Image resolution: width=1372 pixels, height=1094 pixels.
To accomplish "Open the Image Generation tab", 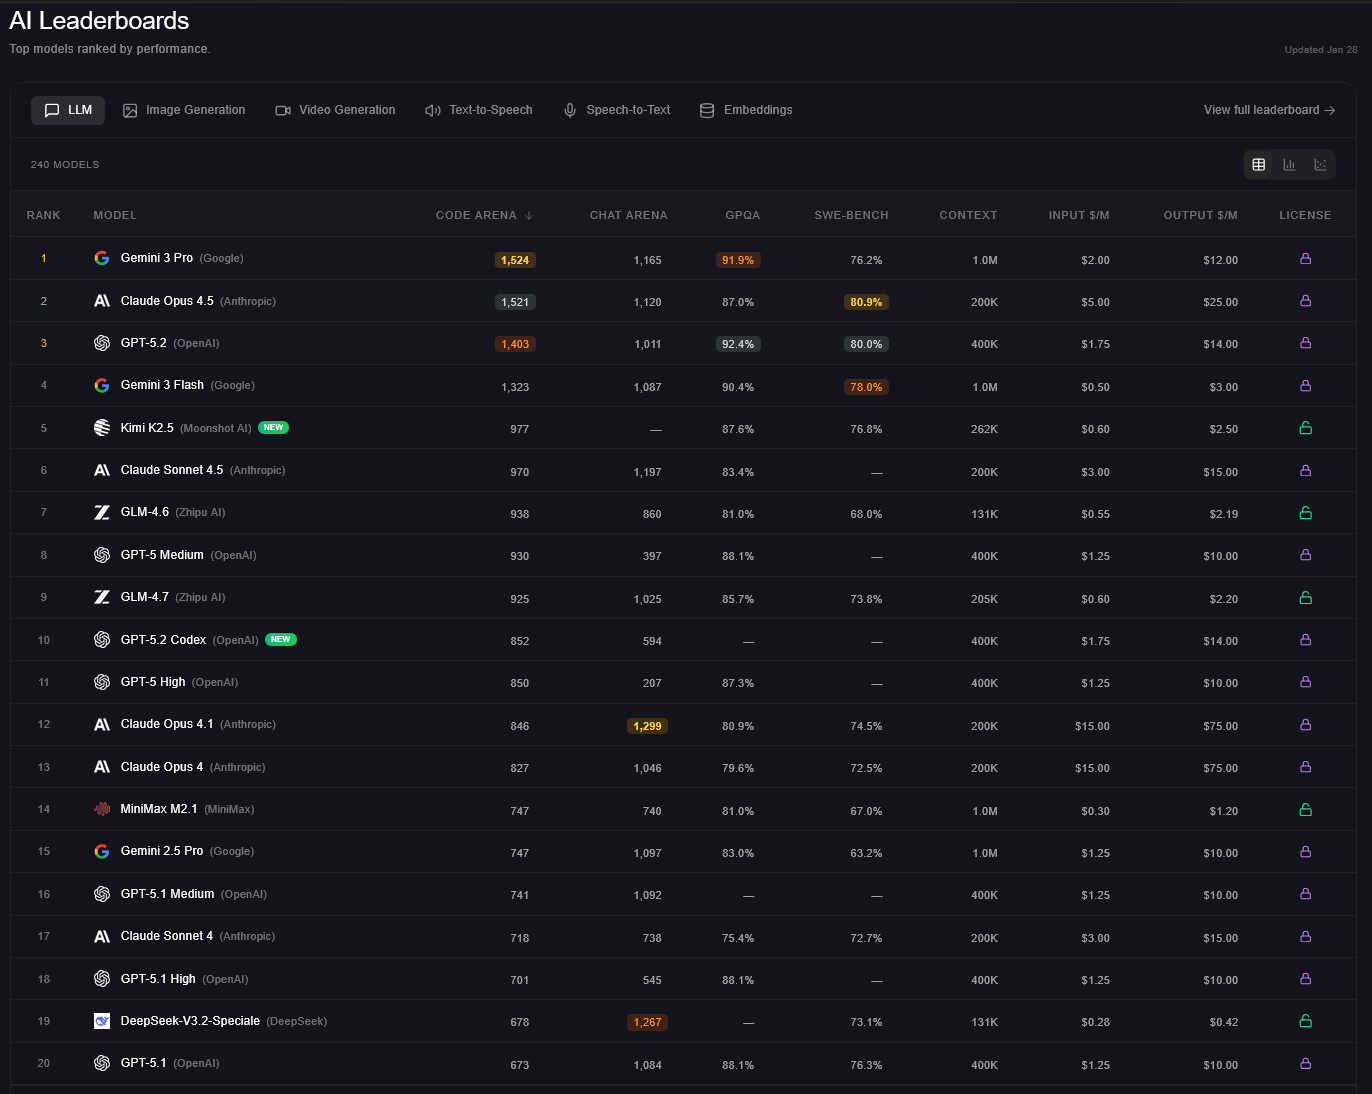I will pyautogui.click(x=184, y=110).
